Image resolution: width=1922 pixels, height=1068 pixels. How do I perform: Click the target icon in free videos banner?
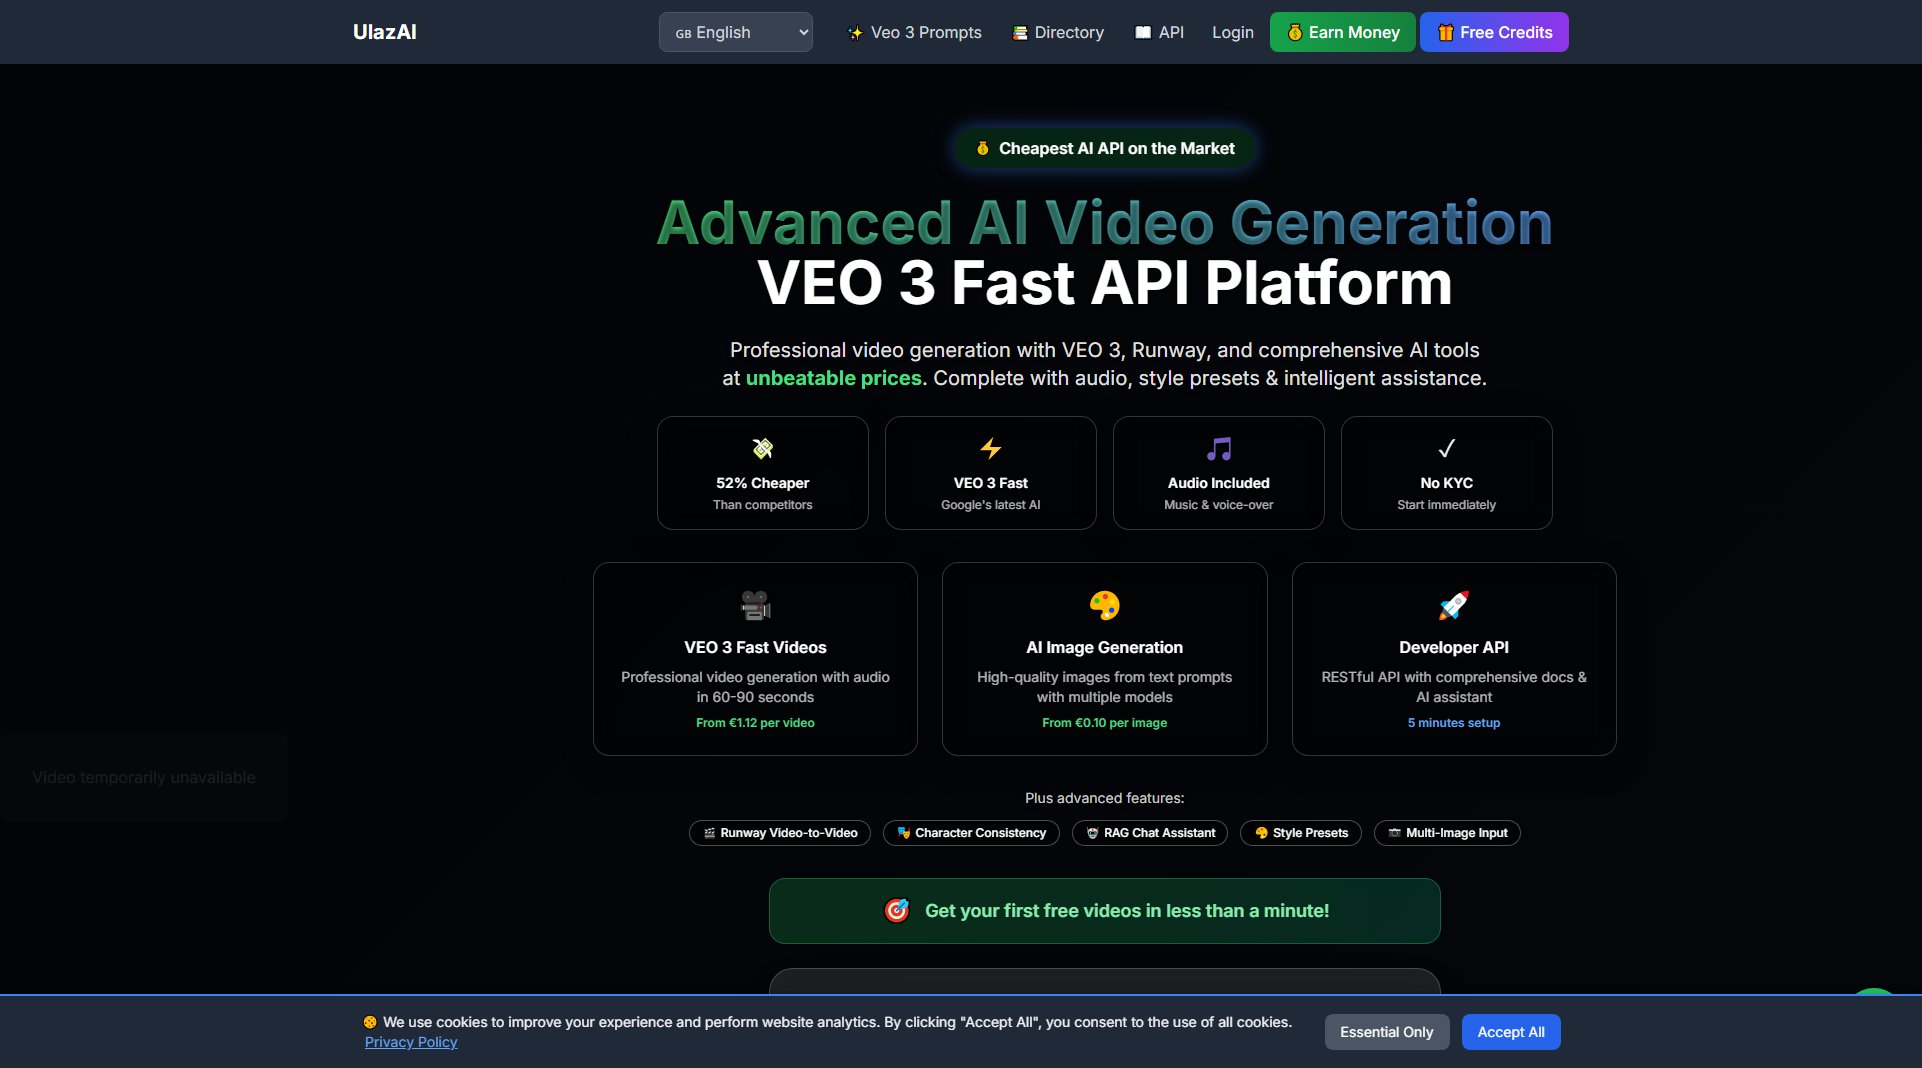tap(897, 911)
